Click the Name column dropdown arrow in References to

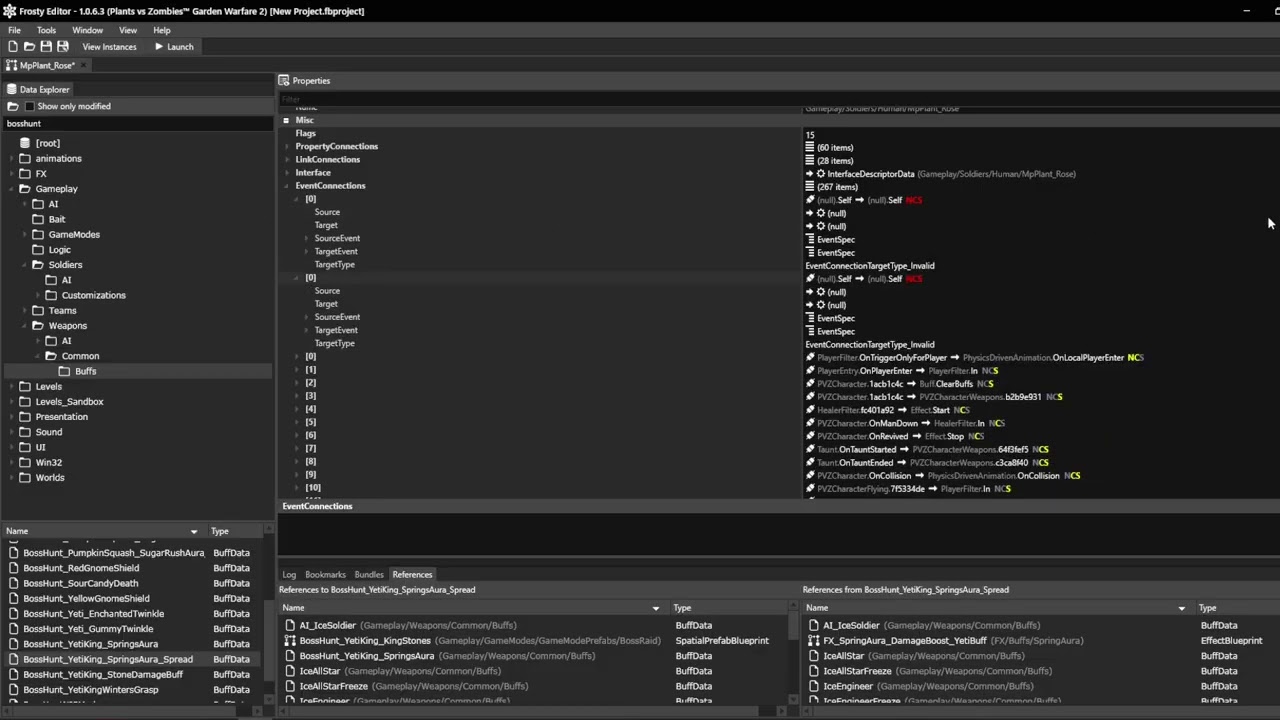click(x=656, y=608)
